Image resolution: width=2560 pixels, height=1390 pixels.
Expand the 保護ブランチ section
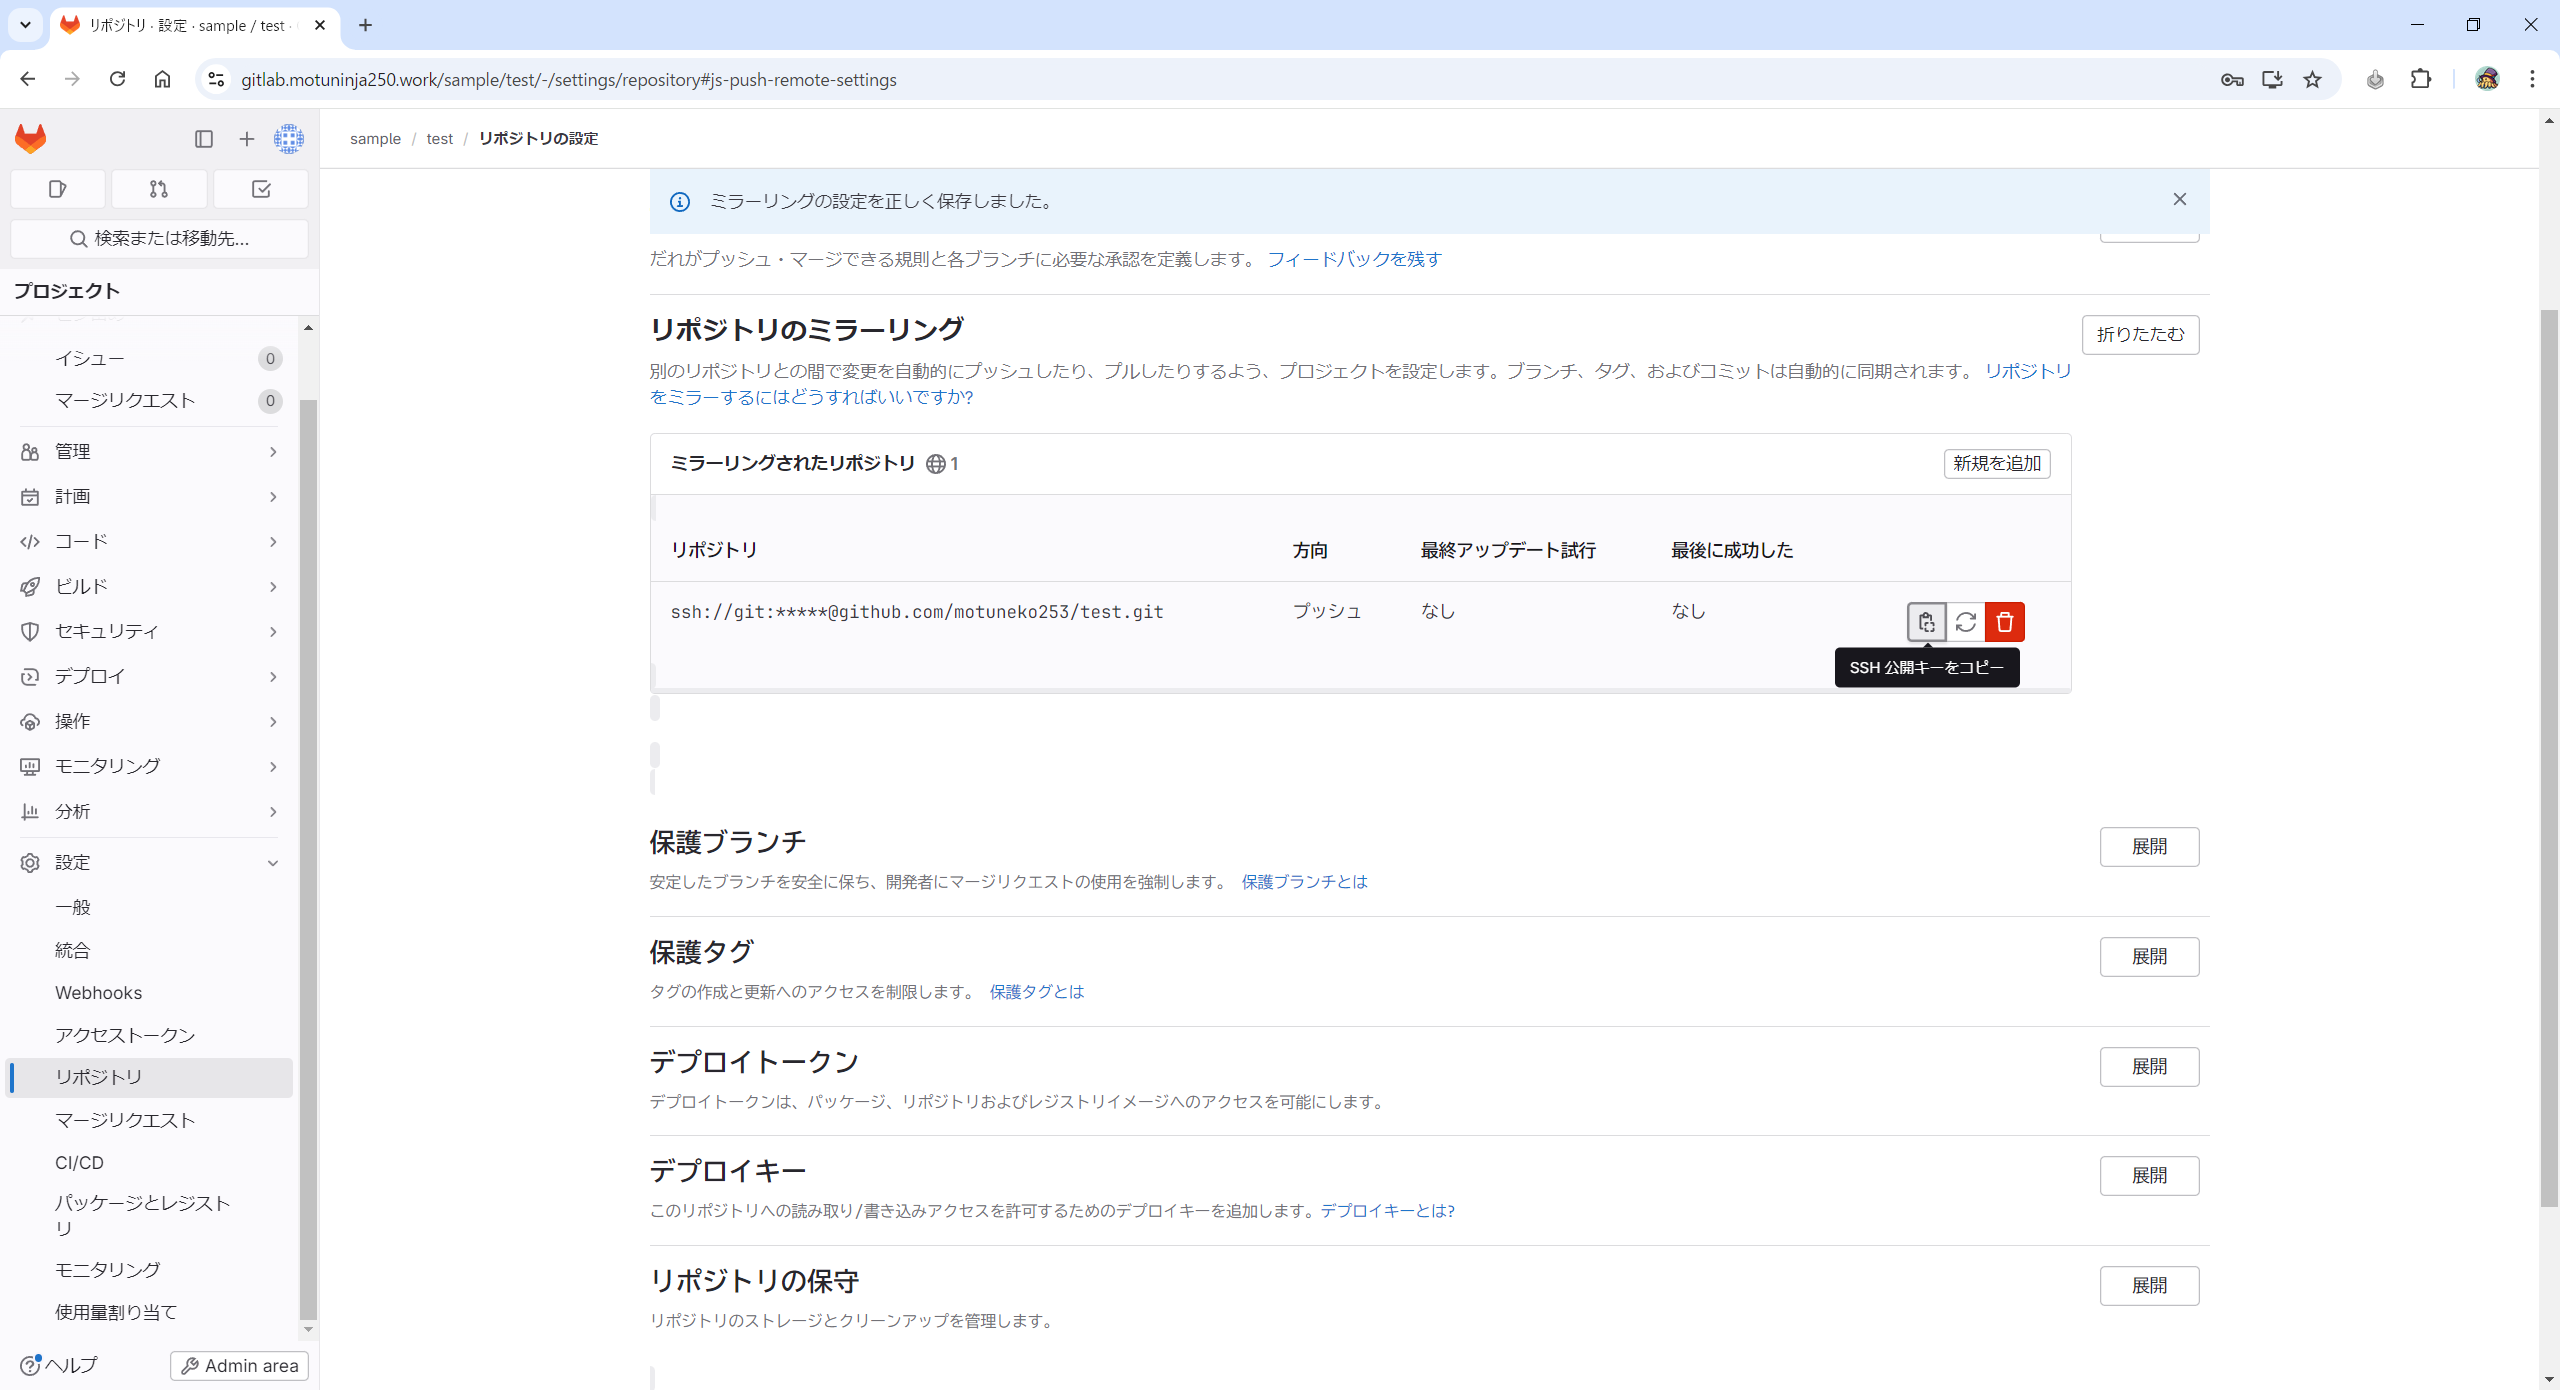[x=2149, y=847]
